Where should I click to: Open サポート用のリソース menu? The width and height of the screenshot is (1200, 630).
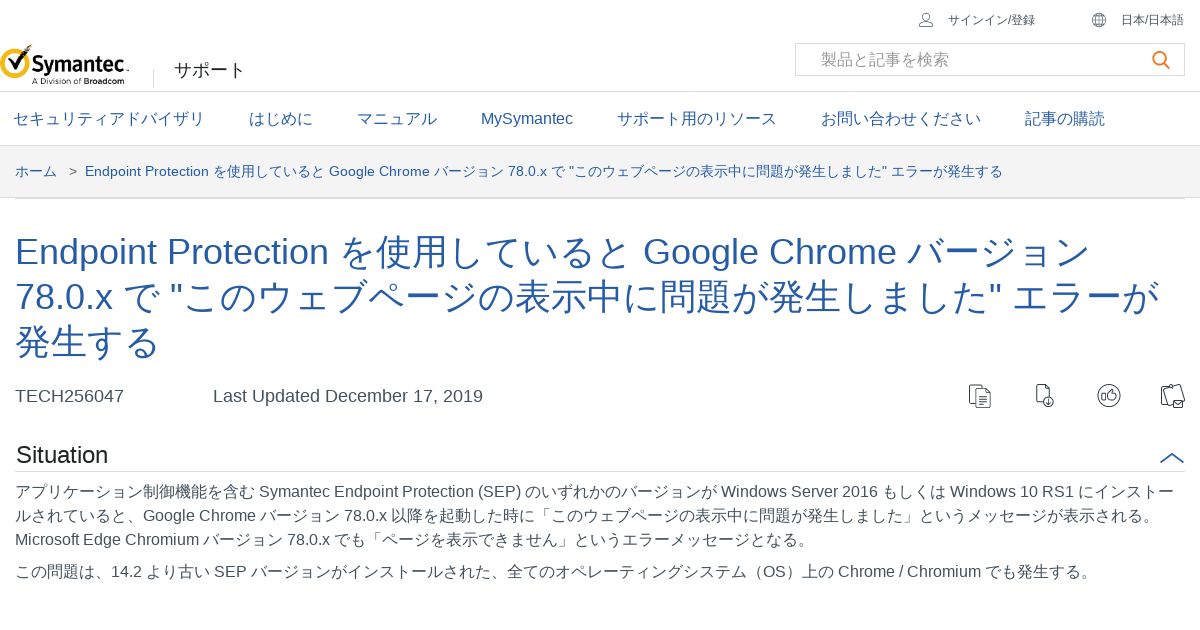[x=696, y=119]
